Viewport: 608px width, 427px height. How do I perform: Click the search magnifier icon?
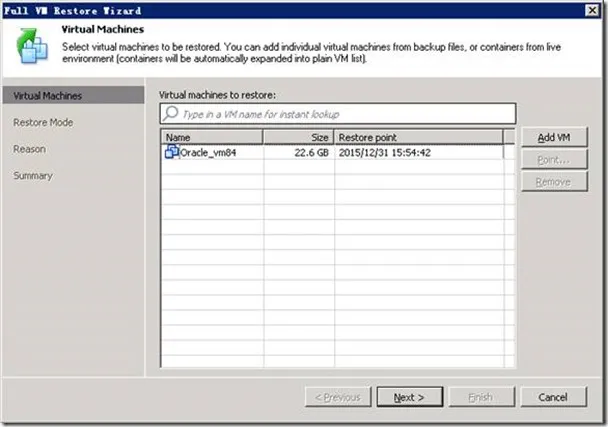[170, 114]
